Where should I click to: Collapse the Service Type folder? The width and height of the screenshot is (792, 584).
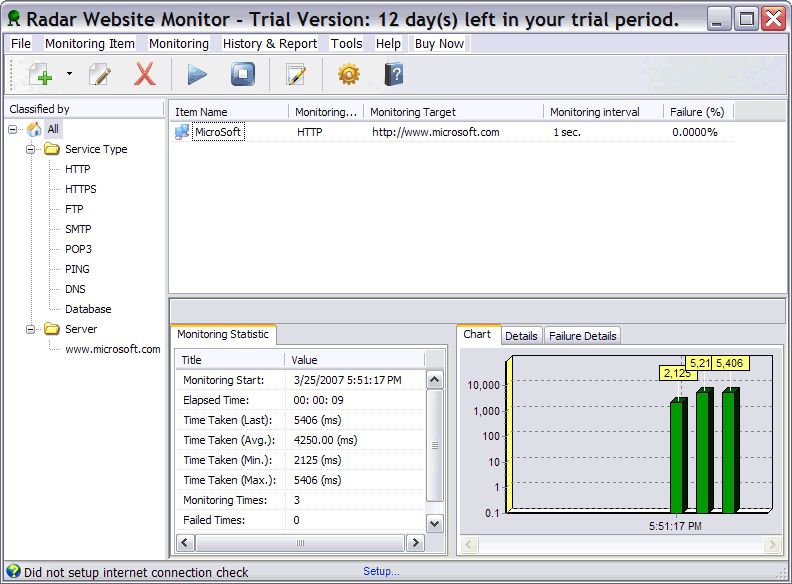31,149
